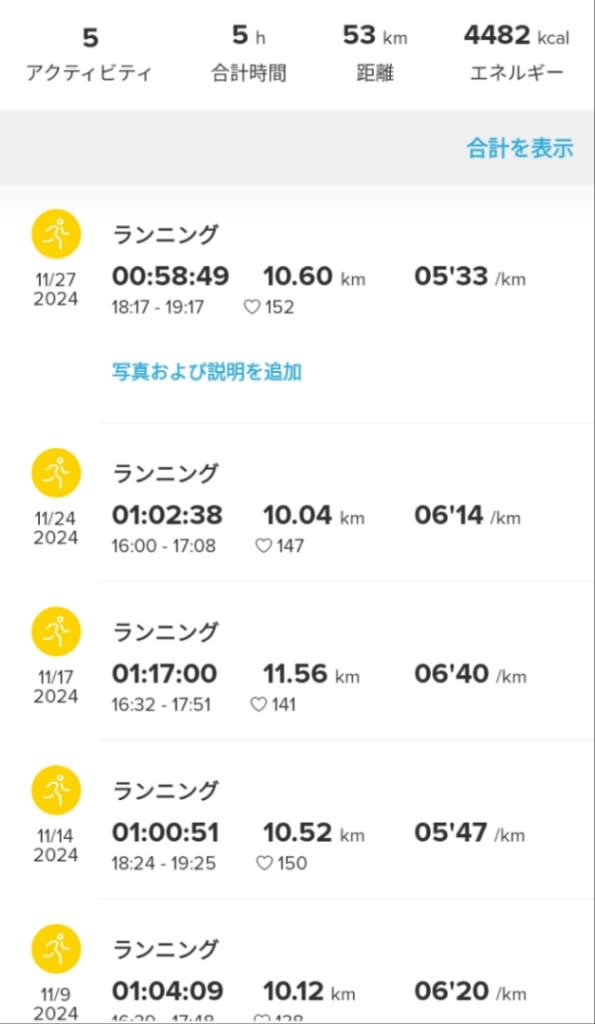Image resolution: width=595 pixels, height=1024 pixels.
Task: Click the heart icon beside 152 bpm
Action: tap(252, 306)
